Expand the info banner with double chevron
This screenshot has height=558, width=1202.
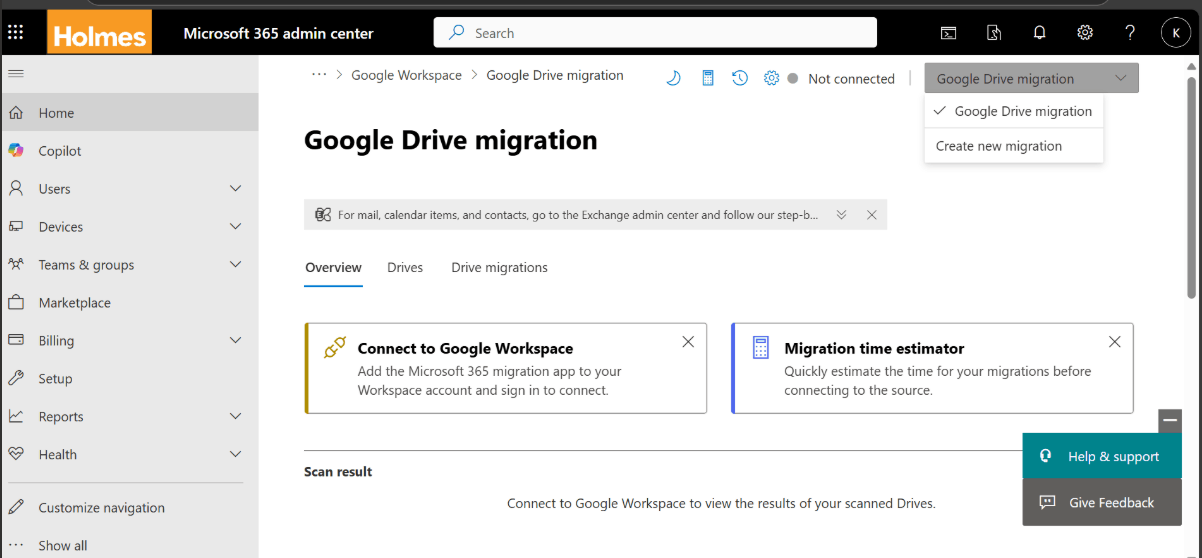[842, 215]
